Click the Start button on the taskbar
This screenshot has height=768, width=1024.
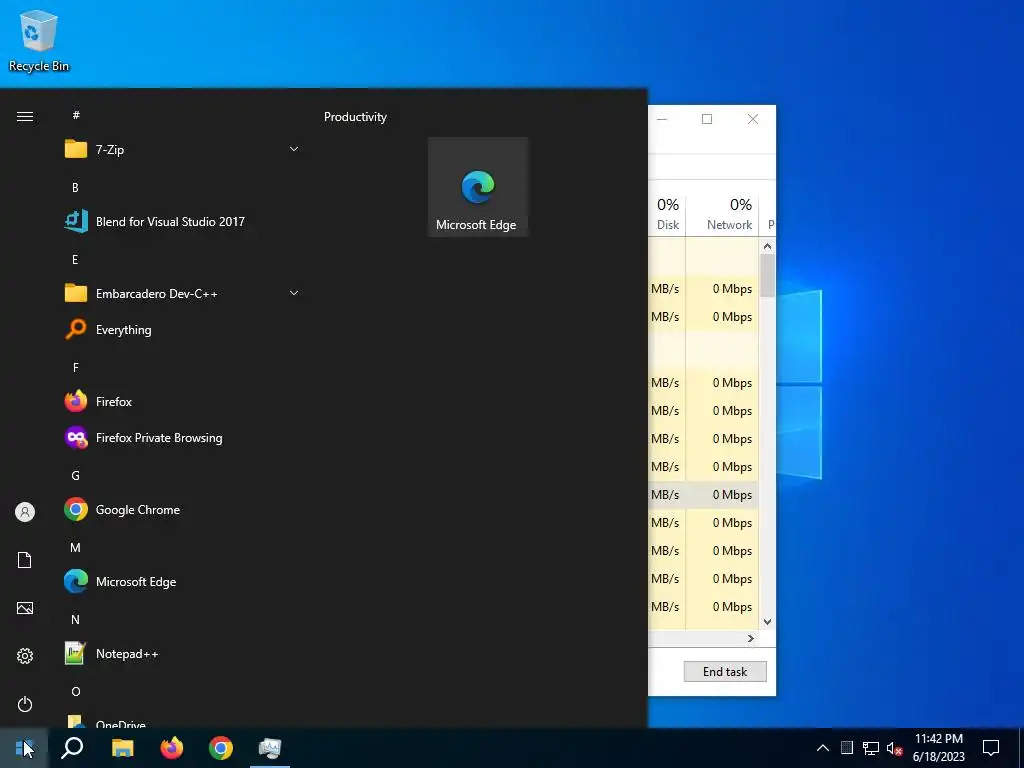(24, 748)
